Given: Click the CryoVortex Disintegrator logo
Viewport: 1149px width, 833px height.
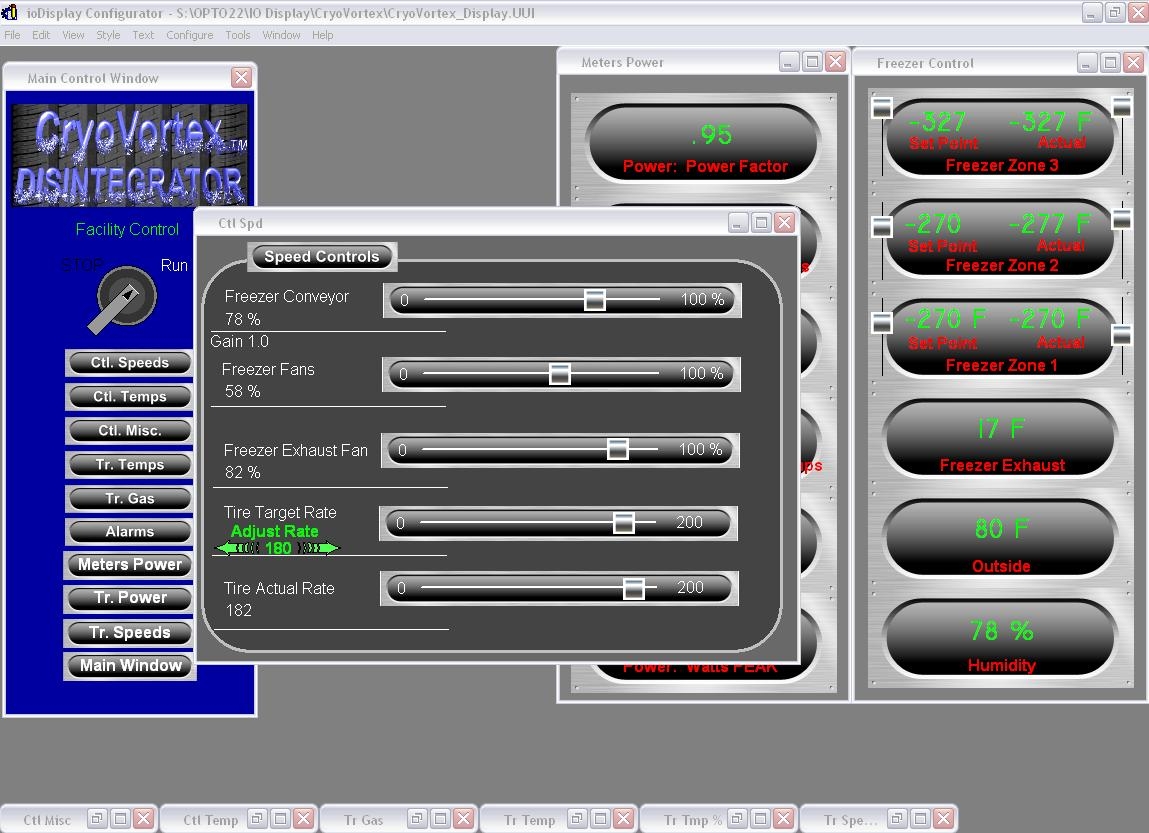Looking at the screenshot, I should [x=130, y=155].
